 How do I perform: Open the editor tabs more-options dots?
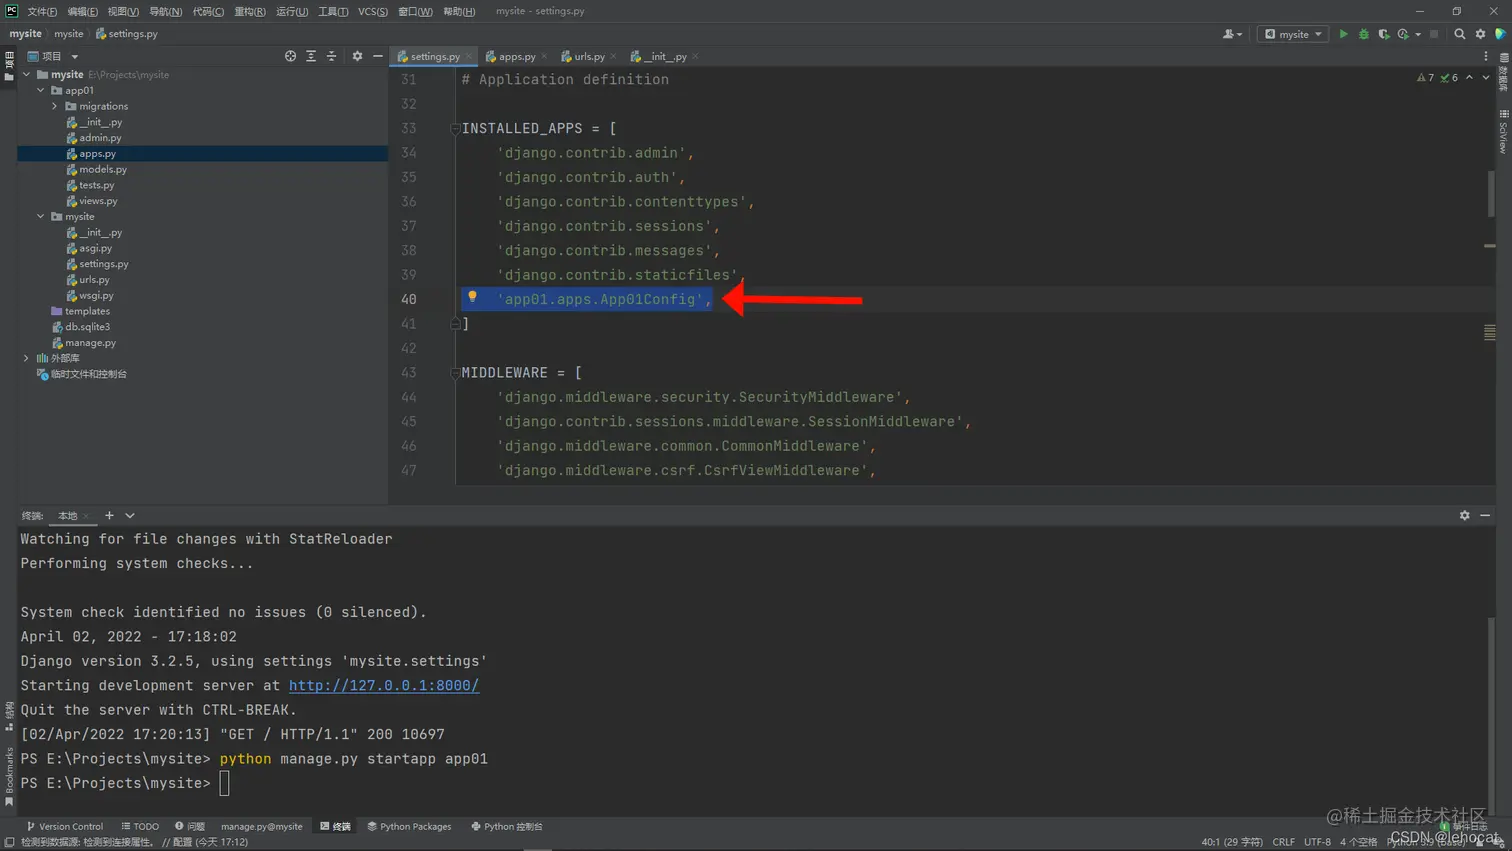[1486, 56]
